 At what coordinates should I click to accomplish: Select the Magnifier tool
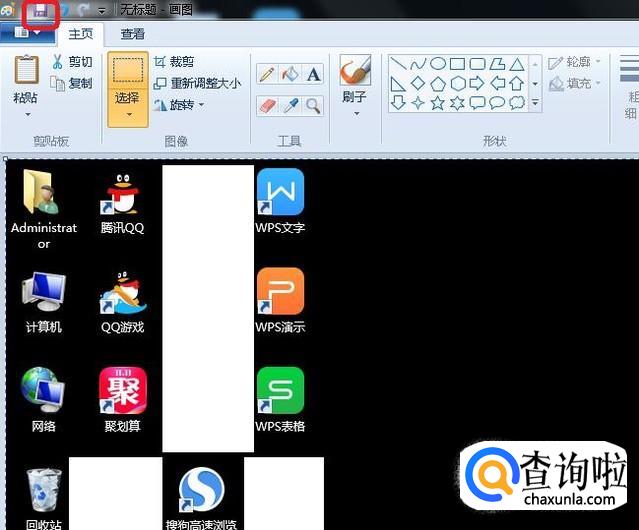(x=314, y=105)
